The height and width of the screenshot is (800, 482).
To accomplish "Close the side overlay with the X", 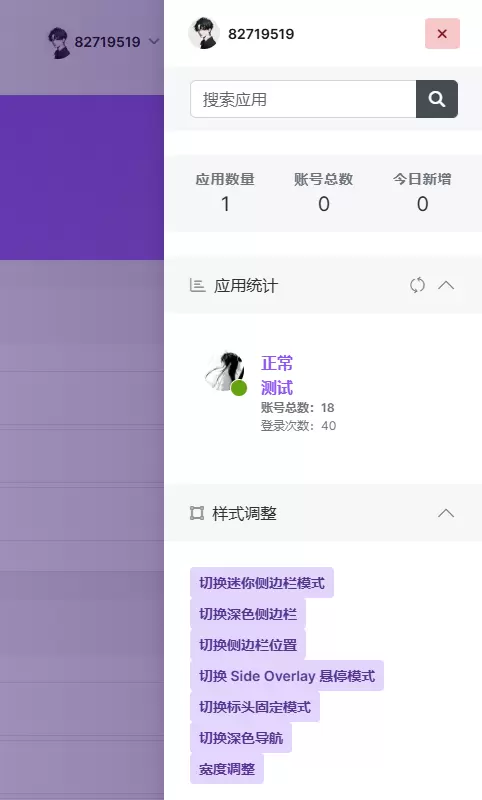I will coord(442,34).
